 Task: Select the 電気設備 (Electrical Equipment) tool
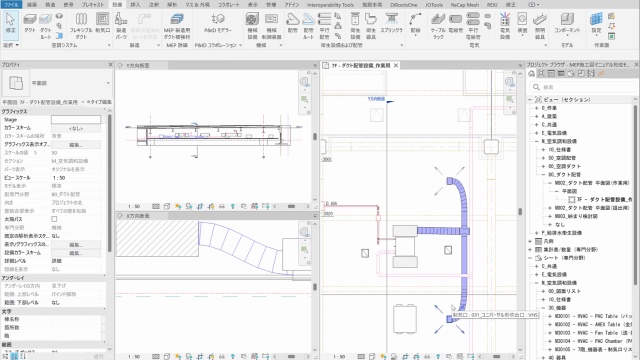tap(505, 26)
